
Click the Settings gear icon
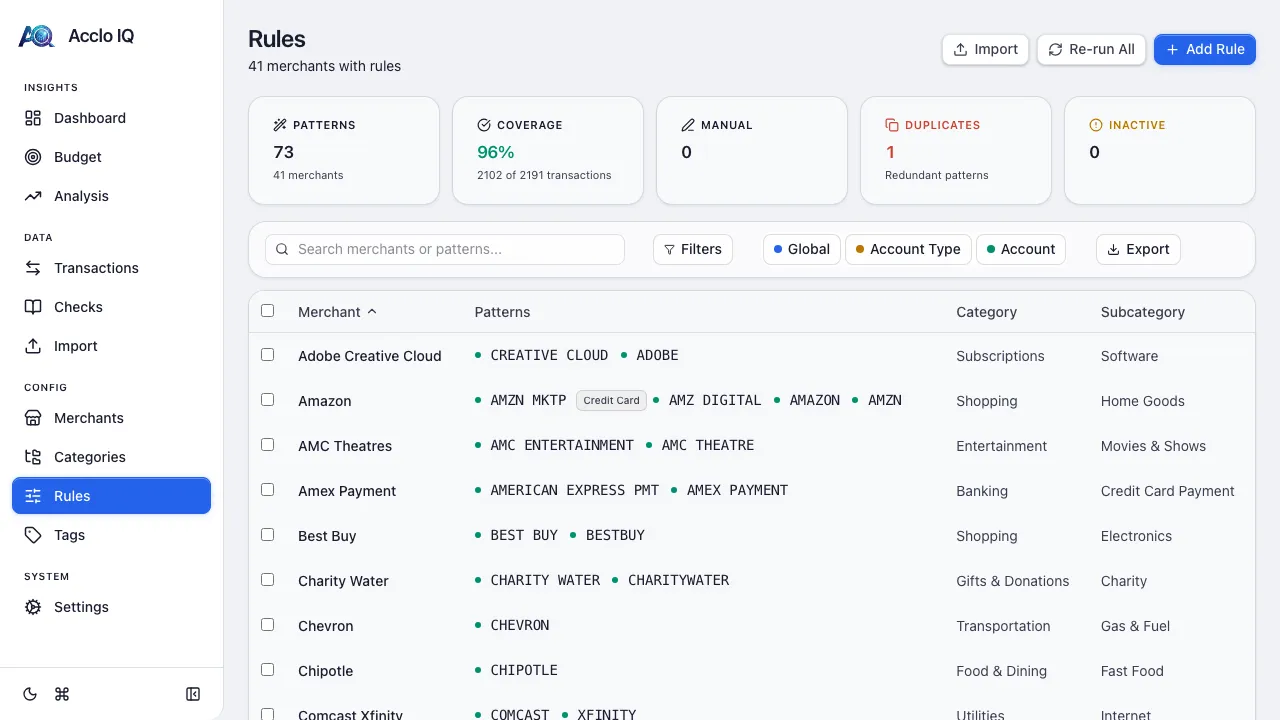[x=33, y=607]
